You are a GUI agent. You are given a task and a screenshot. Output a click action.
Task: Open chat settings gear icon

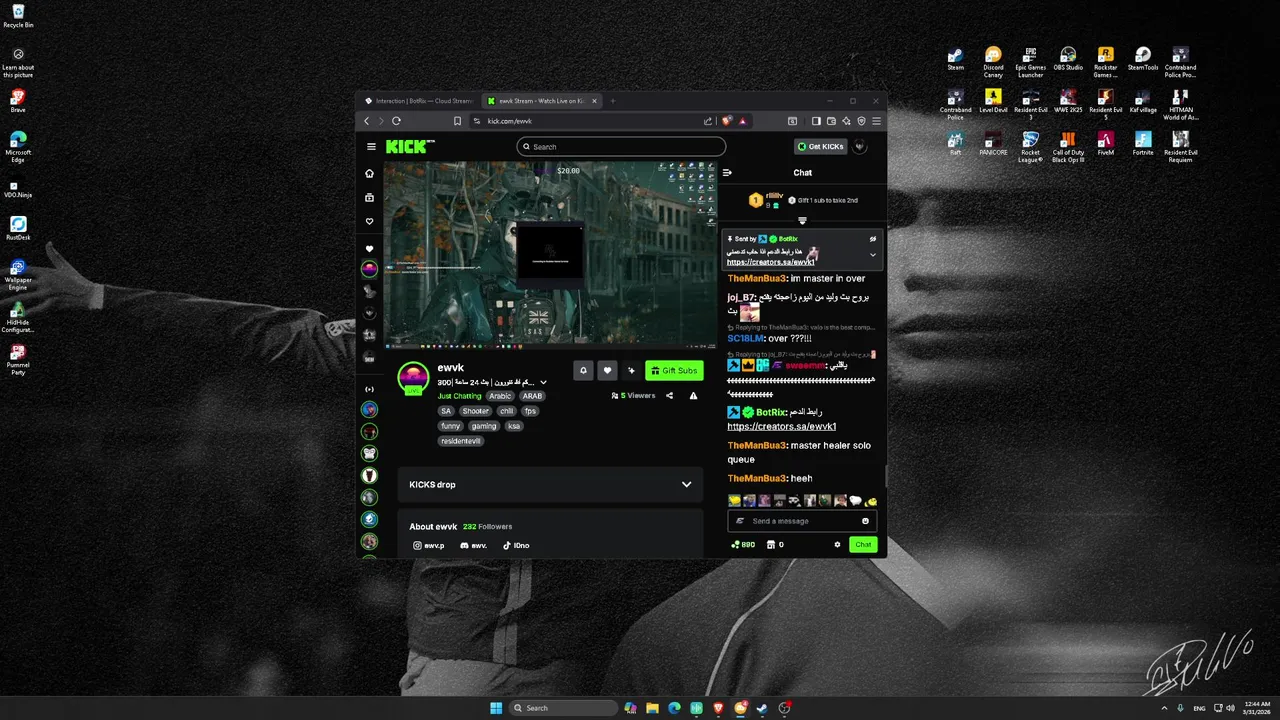(837, 545)
